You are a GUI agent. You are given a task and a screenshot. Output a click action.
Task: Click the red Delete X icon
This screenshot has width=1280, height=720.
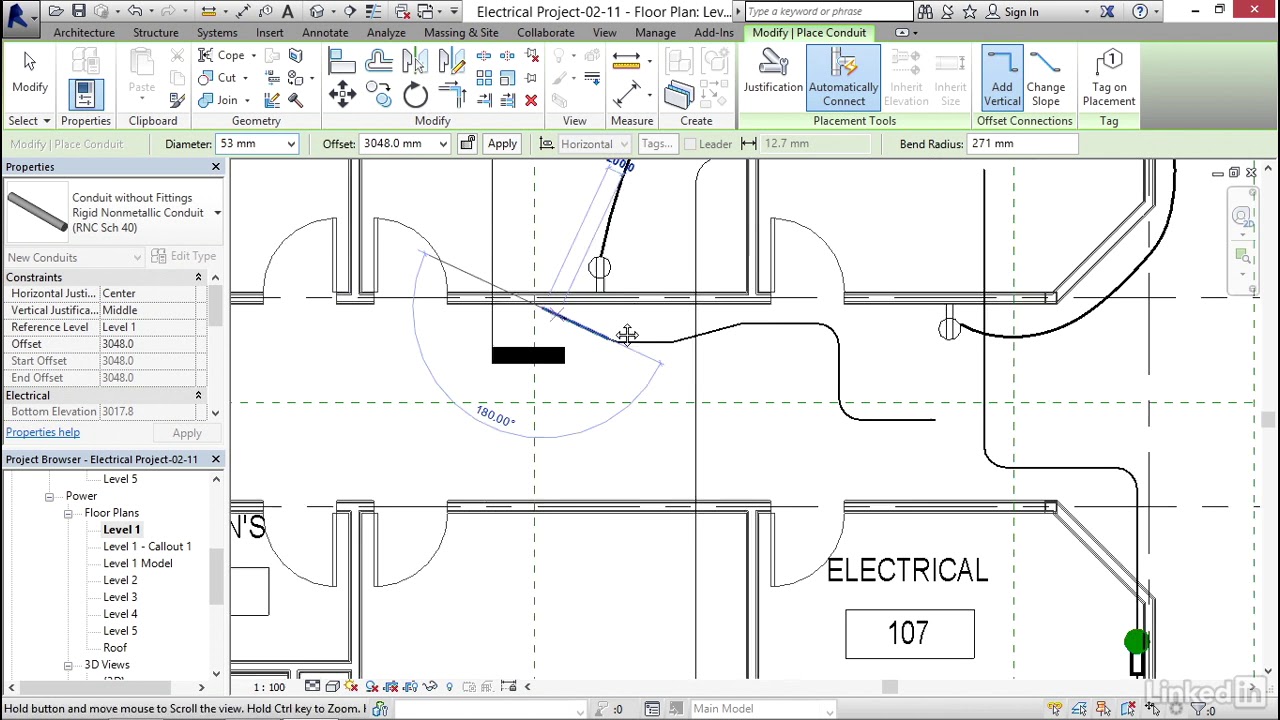531,100
